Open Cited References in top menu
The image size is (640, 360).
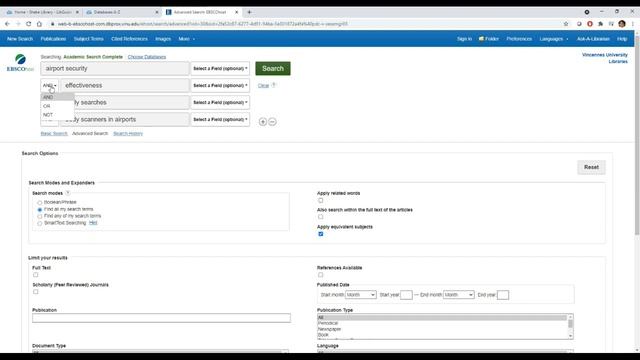tap(129, 39)
